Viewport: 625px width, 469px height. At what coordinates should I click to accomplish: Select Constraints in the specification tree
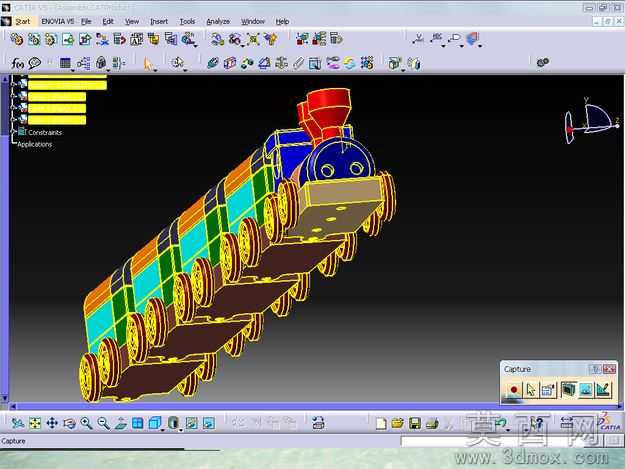(45, 132)
